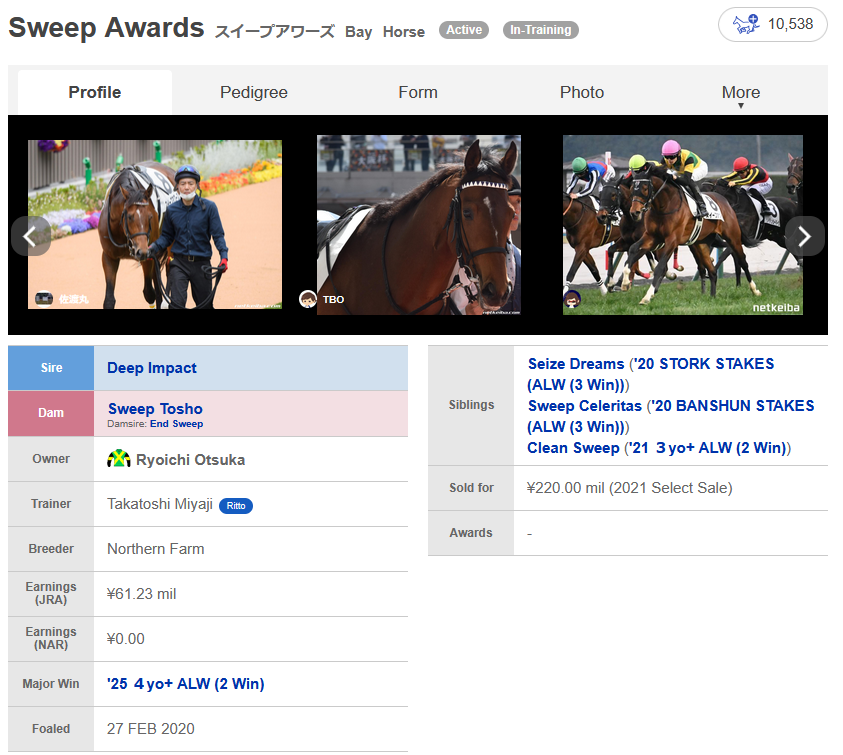Switch to the Photo tab
The image size is (843, 755).
pos(582,92)
